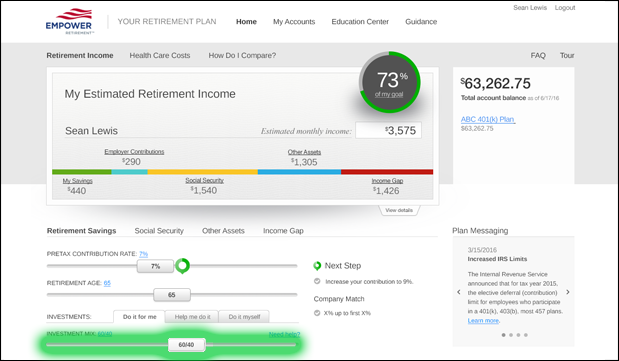Check the 'Increase your contribution to 9%' circle
The image size is (619, 361).
click(x=317, y=281)
